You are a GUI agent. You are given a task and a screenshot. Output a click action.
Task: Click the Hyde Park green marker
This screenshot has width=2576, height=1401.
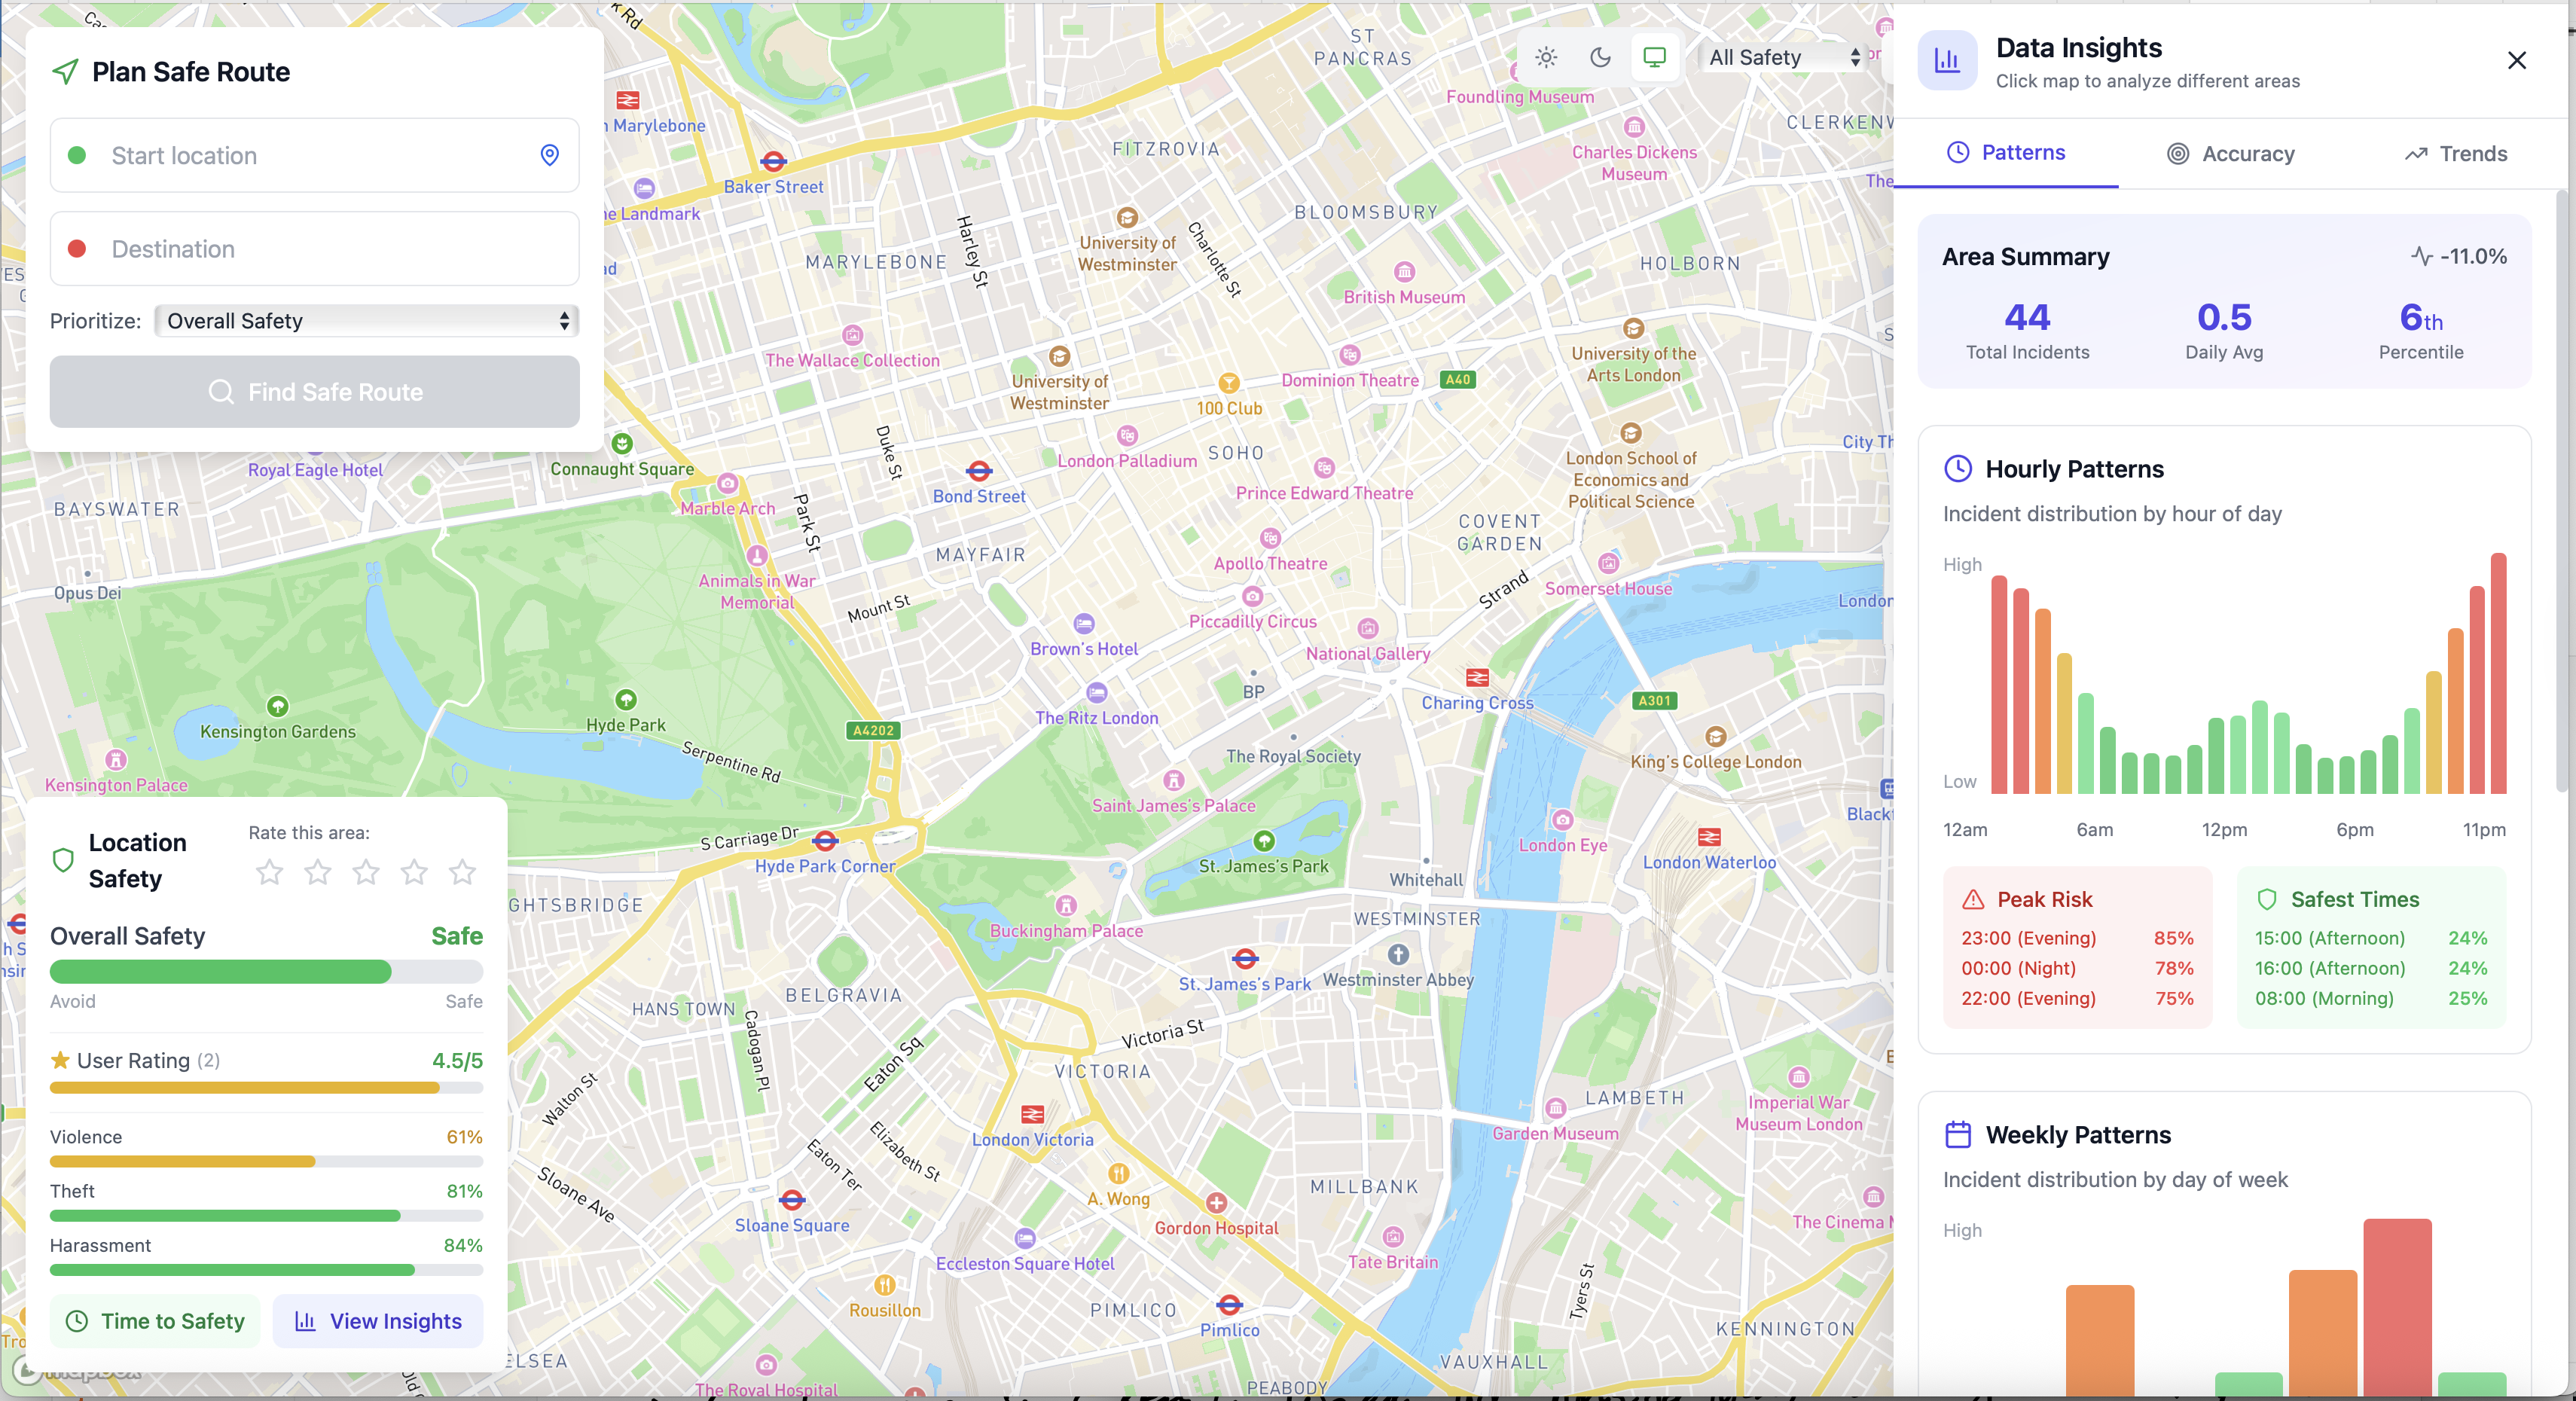click(626, 699)
